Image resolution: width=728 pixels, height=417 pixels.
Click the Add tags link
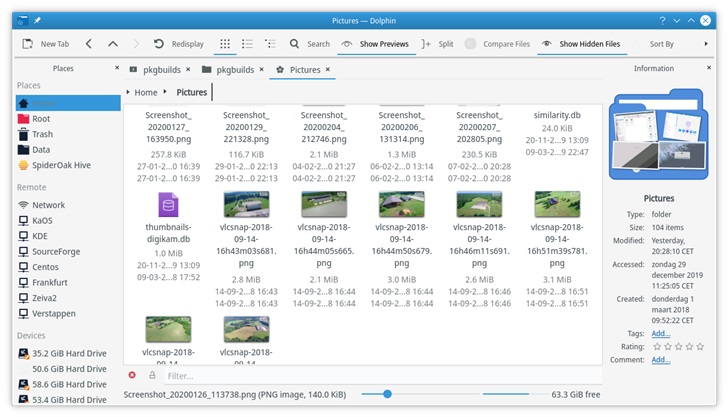coord(660,333)
